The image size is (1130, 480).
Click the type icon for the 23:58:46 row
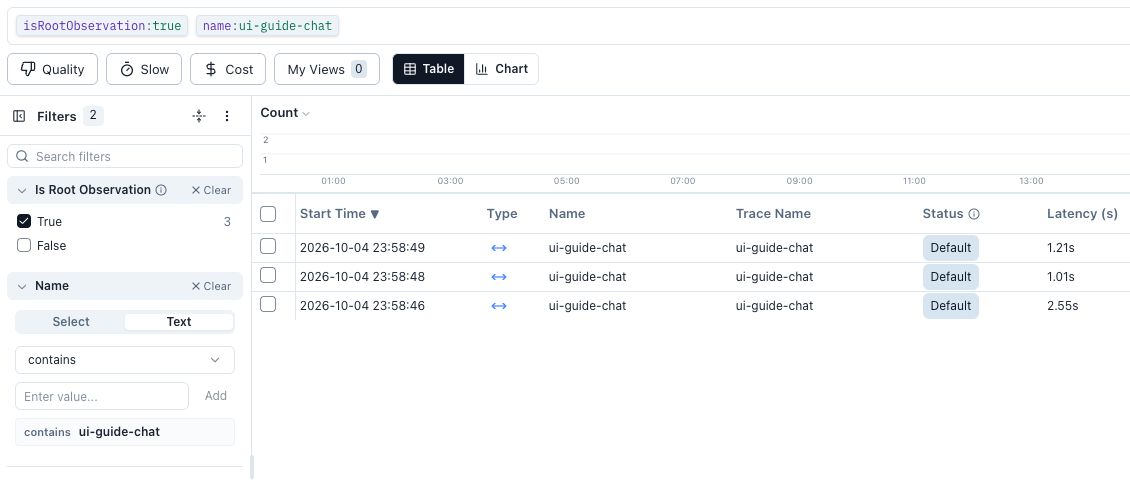499,306
